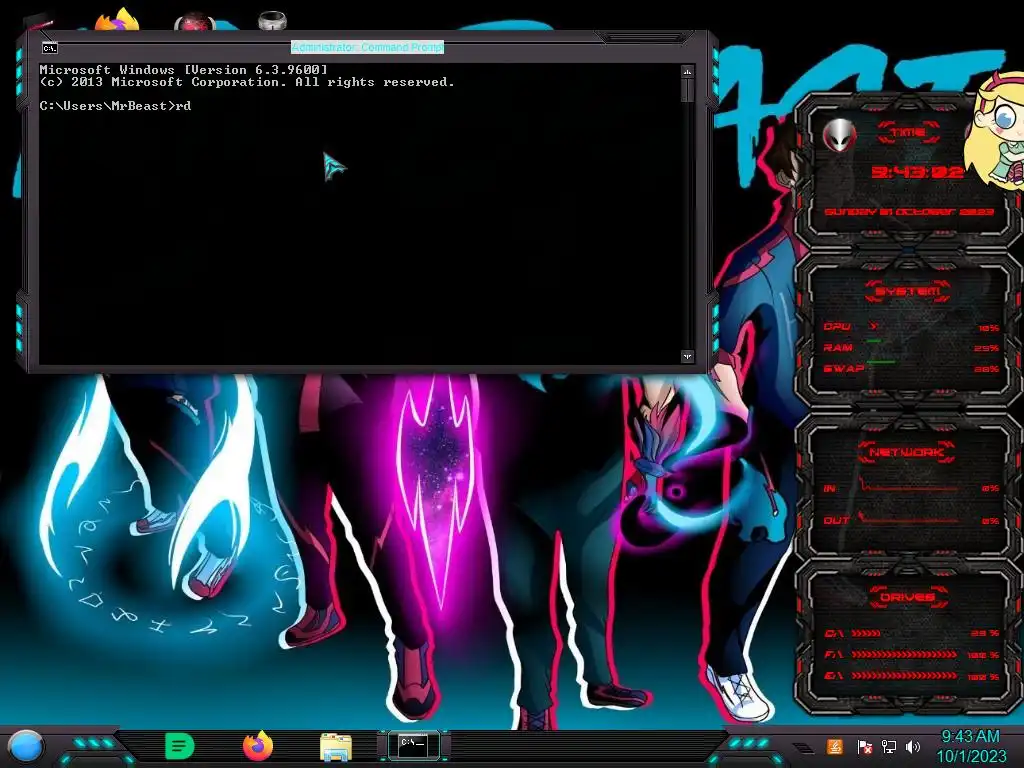Click the Command Prompt scroll up arrow
This screenshot has height=768, width=1024.
pyautogui.click(x=687, y=71)
